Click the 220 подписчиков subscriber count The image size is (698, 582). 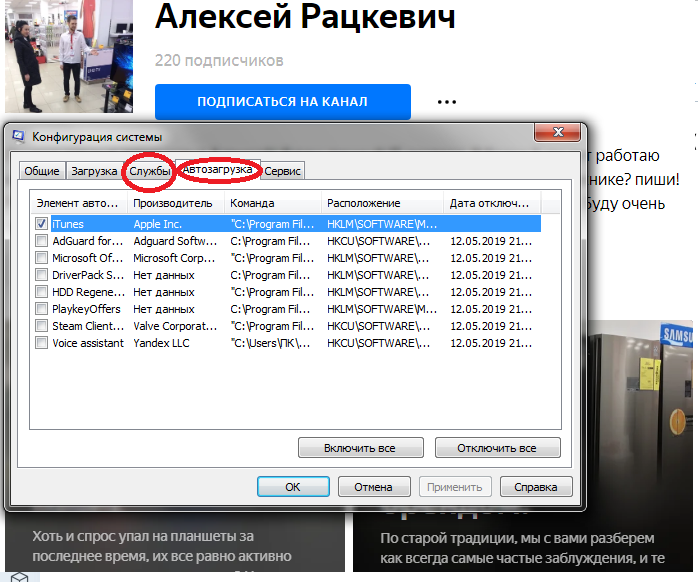coord(219,60)
